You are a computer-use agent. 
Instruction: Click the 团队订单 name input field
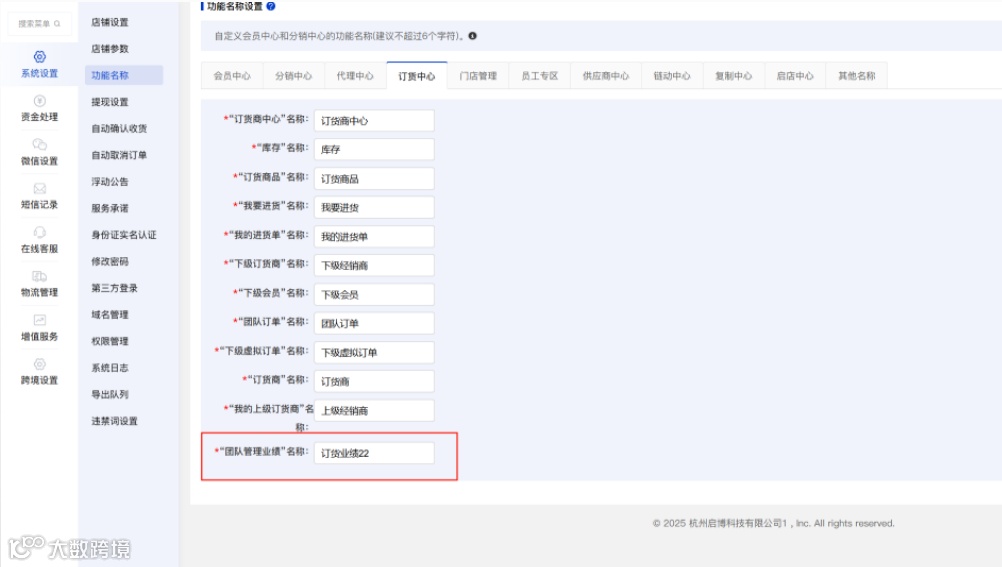click(374, 323)
